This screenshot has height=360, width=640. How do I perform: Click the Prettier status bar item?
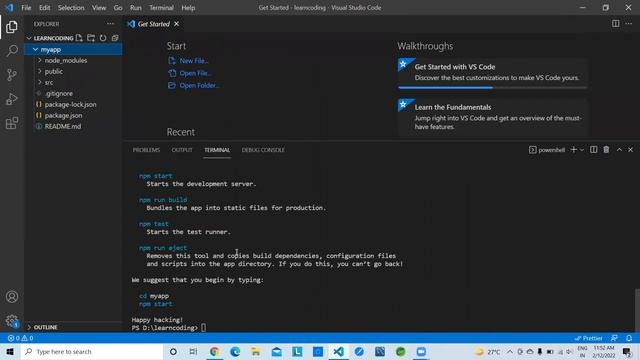pos(588,338)
